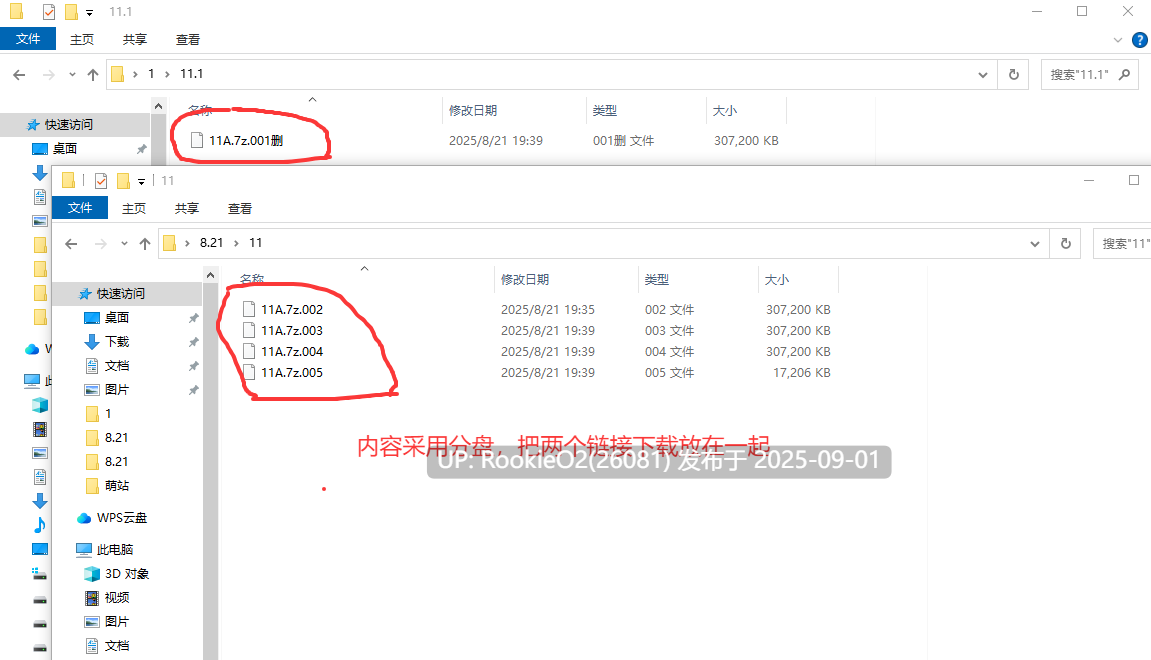Click the properties checkmark icon in 11 titlebar
The width and height of the screenshot is (1151, 660).
click(101, 181)
